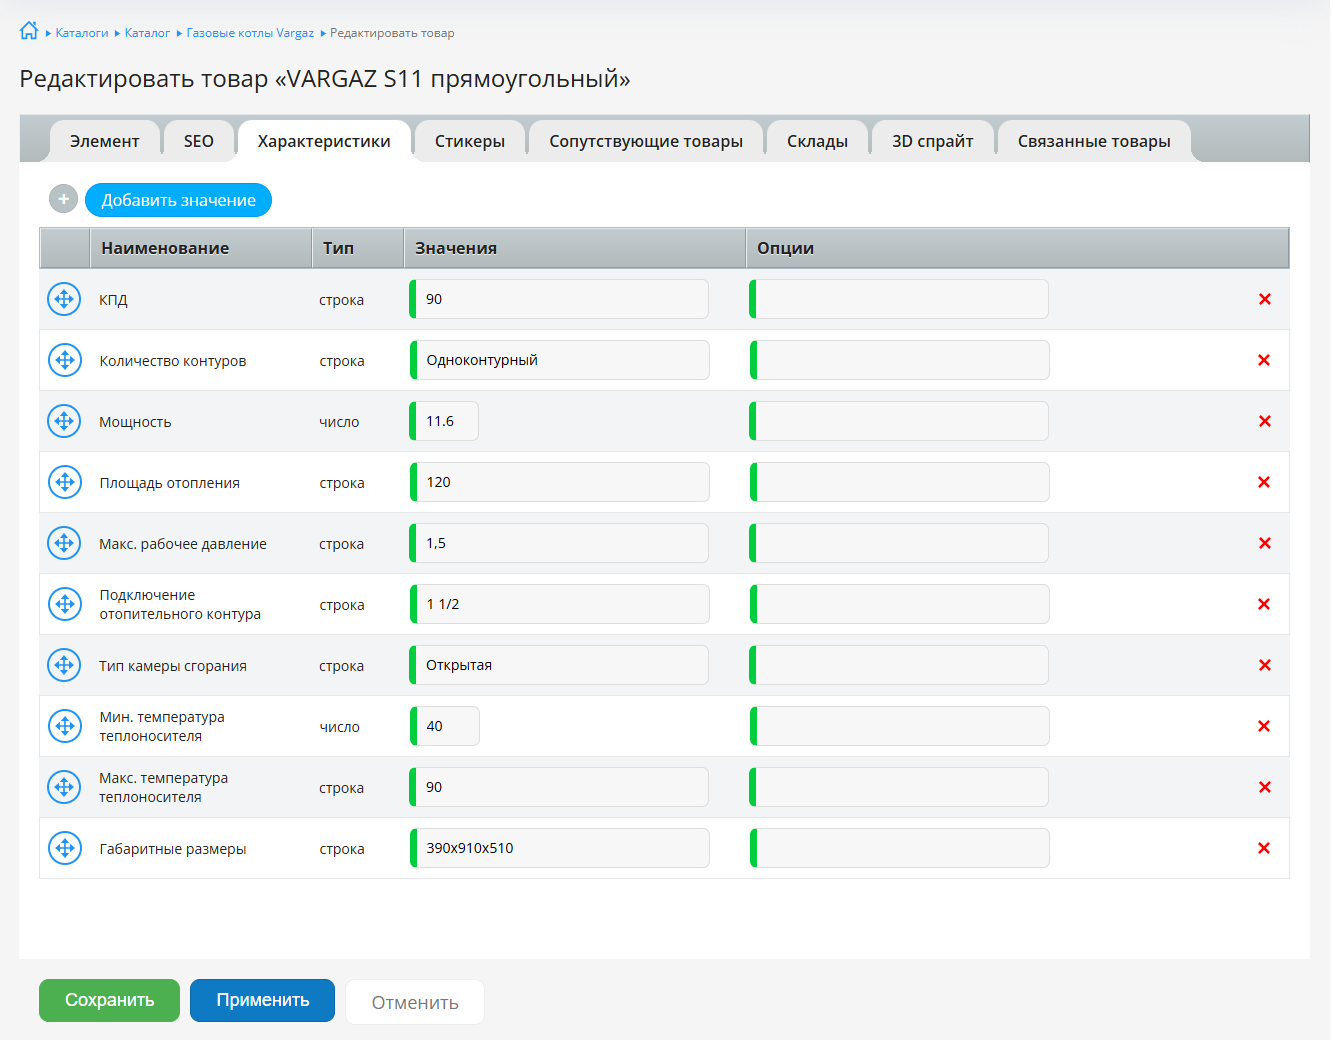Click move handle for Макс. температура теплоносителя
Viewport: 1332px width, 1040px height.
(64, 787)
